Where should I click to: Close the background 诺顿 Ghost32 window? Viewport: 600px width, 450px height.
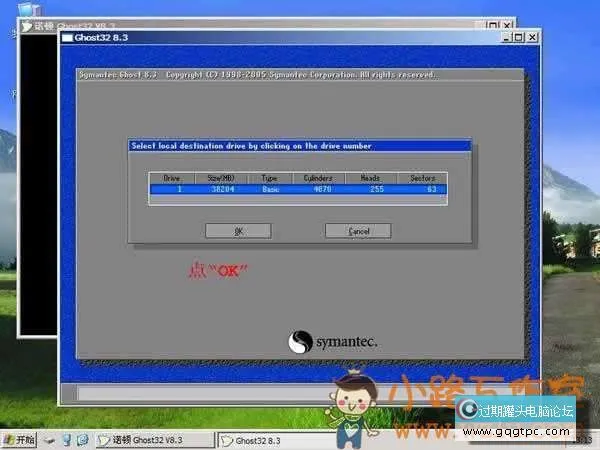click(x=507, y=25)
